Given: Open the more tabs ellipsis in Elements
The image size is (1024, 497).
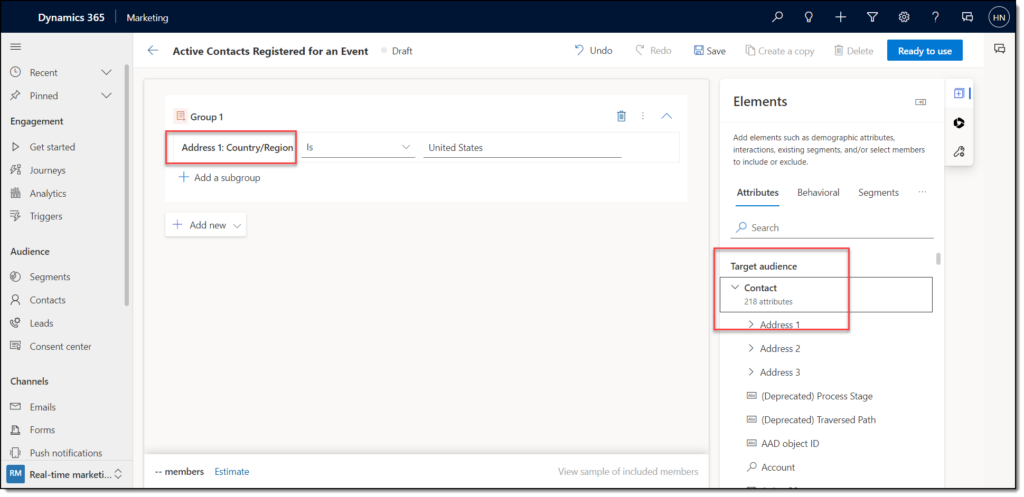Looking at the screenshot, I should 922,193.
